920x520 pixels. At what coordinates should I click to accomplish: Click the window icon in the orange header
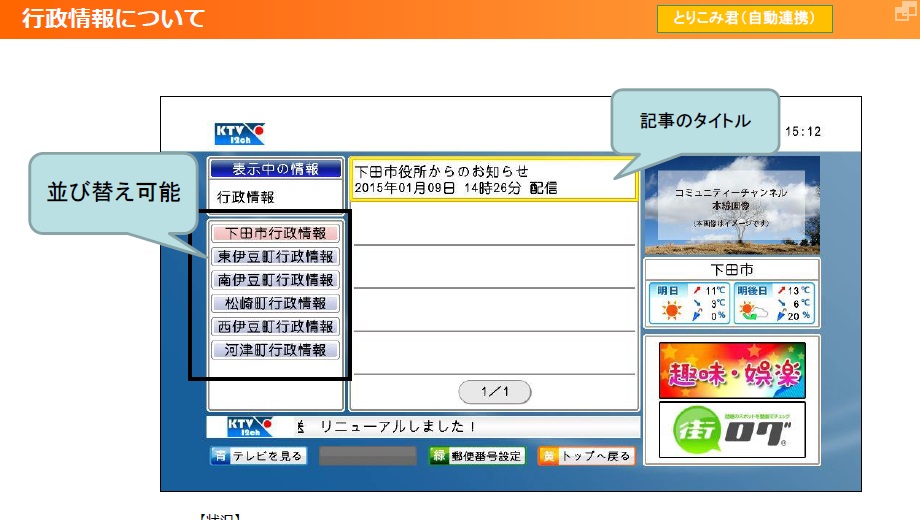(x=904, y=13)
